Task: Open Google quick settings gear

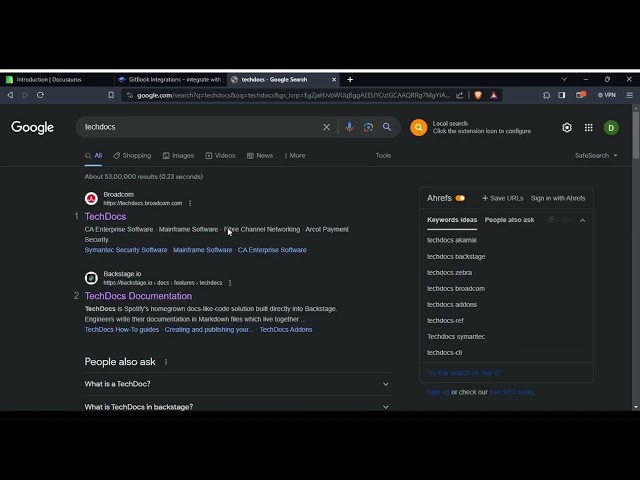Action: [x=567, y=128]
